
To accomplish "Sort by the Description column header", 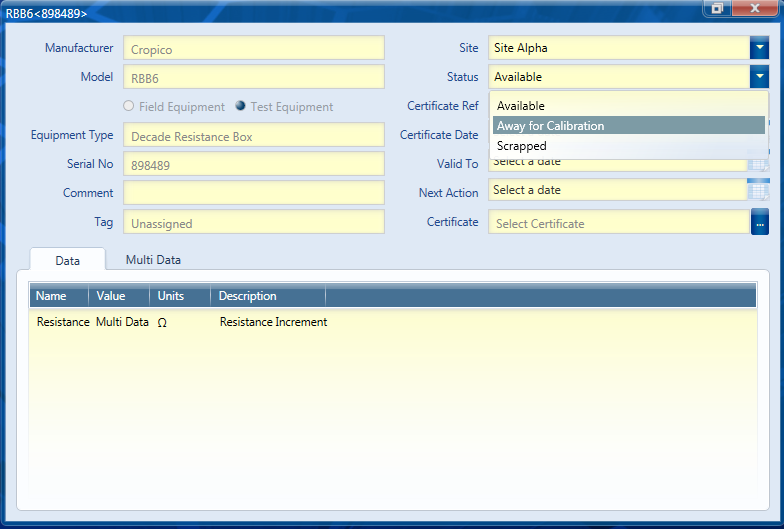I will pyautogui.click(x=268, y=296).
